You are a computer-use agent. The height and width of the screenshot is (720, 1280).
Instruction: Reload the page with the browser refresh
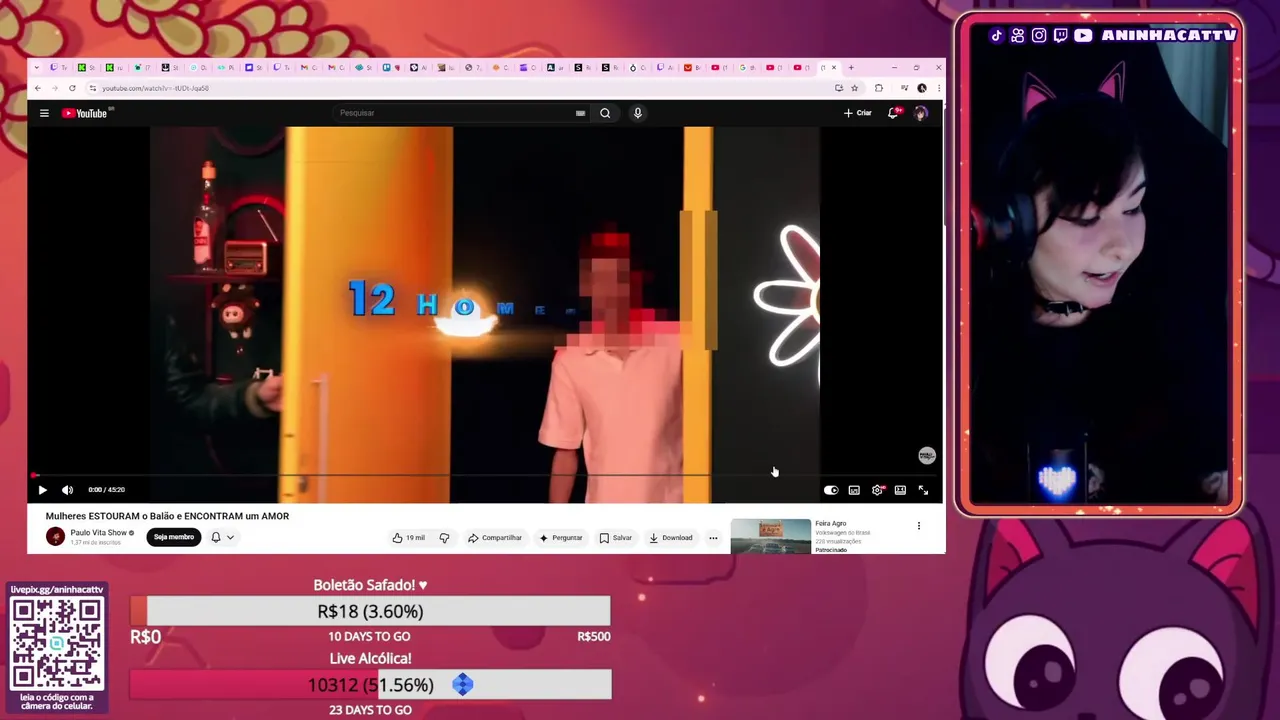(x=72, y=88)
